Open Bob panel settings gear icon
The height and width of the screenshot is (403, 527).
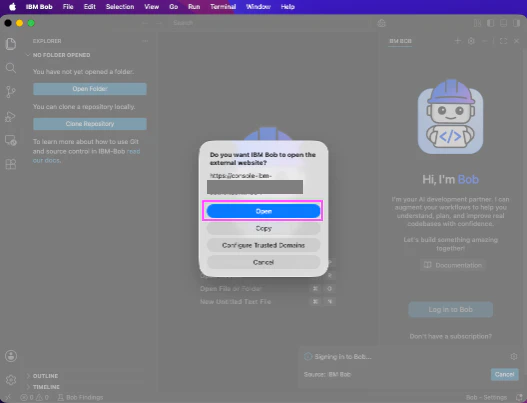click(471, 41)
